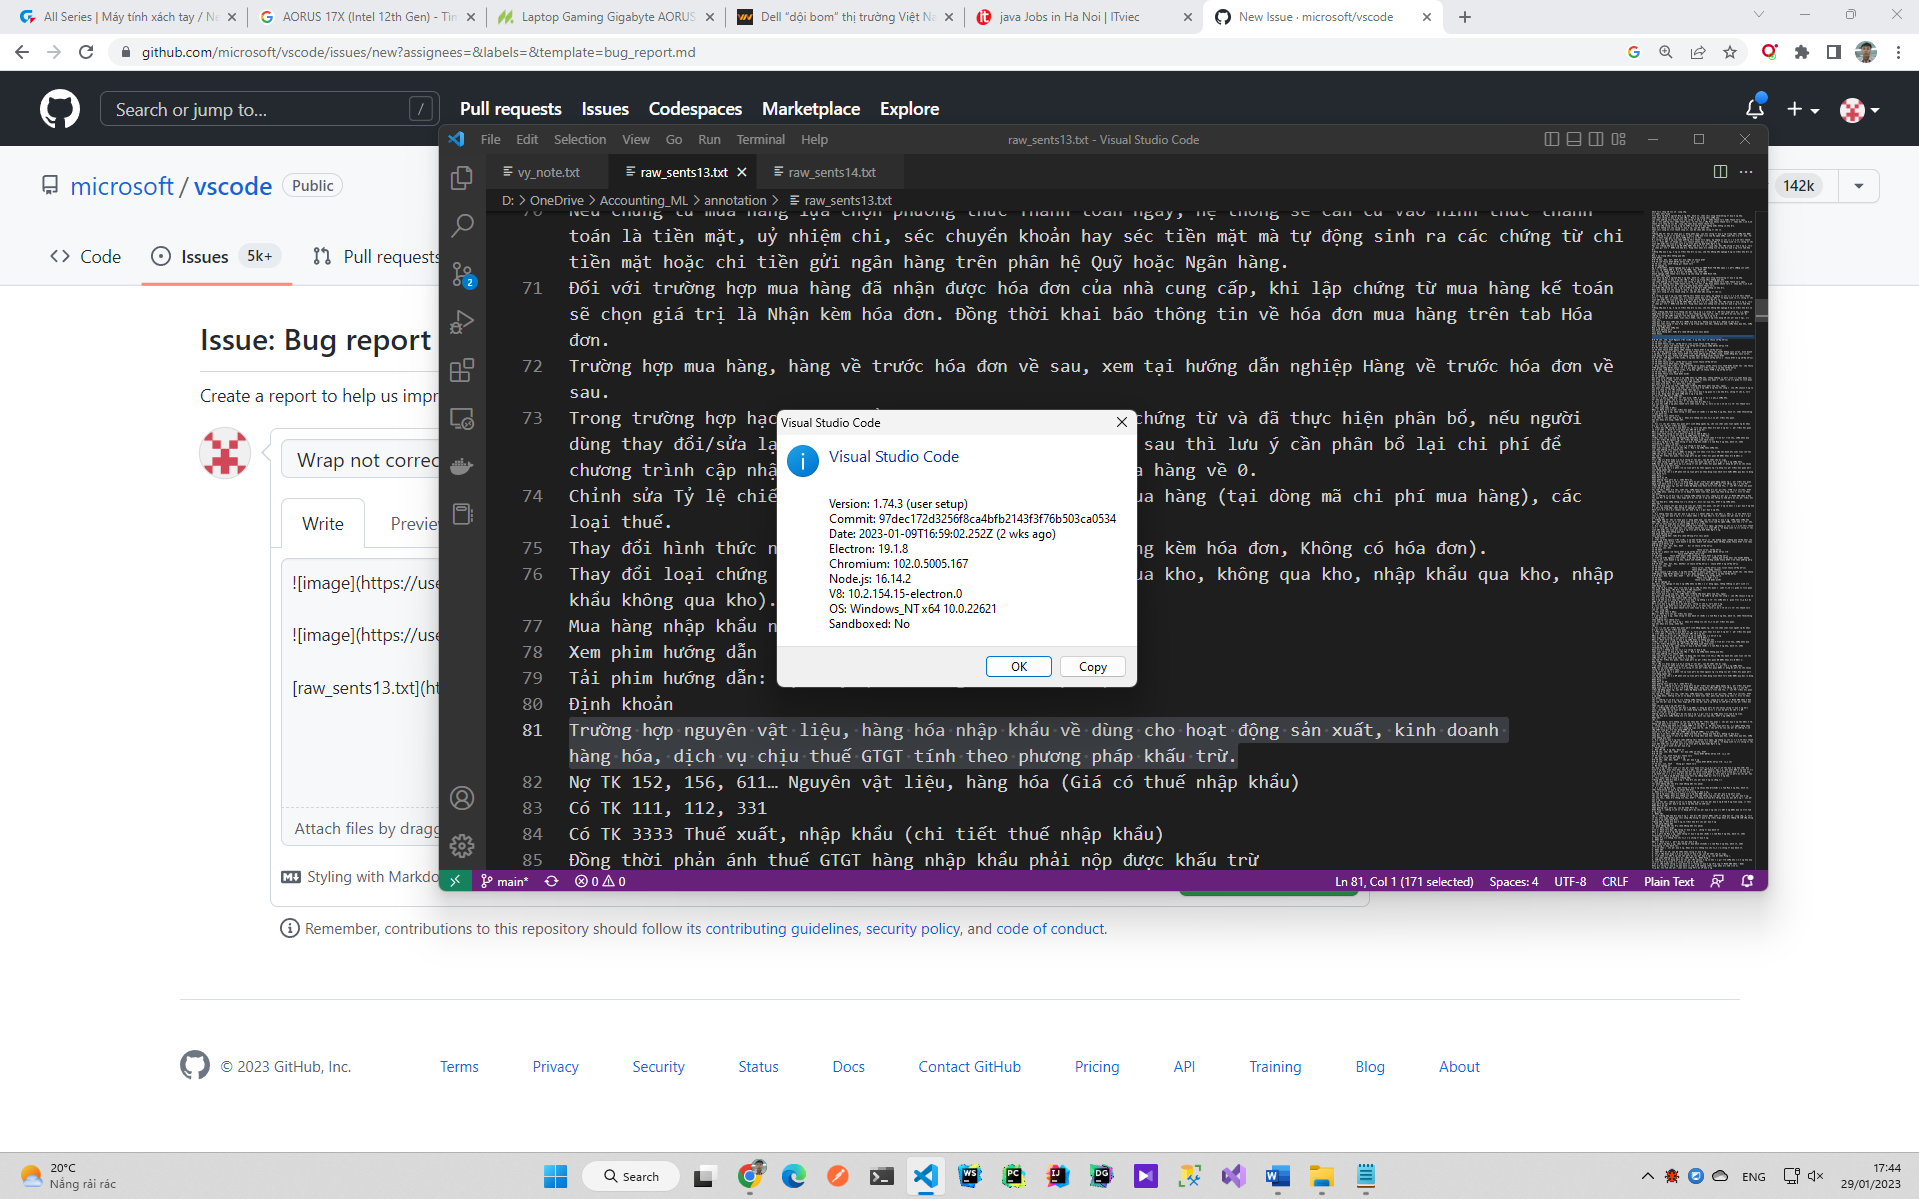Open the Extensions view in VS Code
The height and width of the screenshot is (1199, 1919).
(461, 370)
